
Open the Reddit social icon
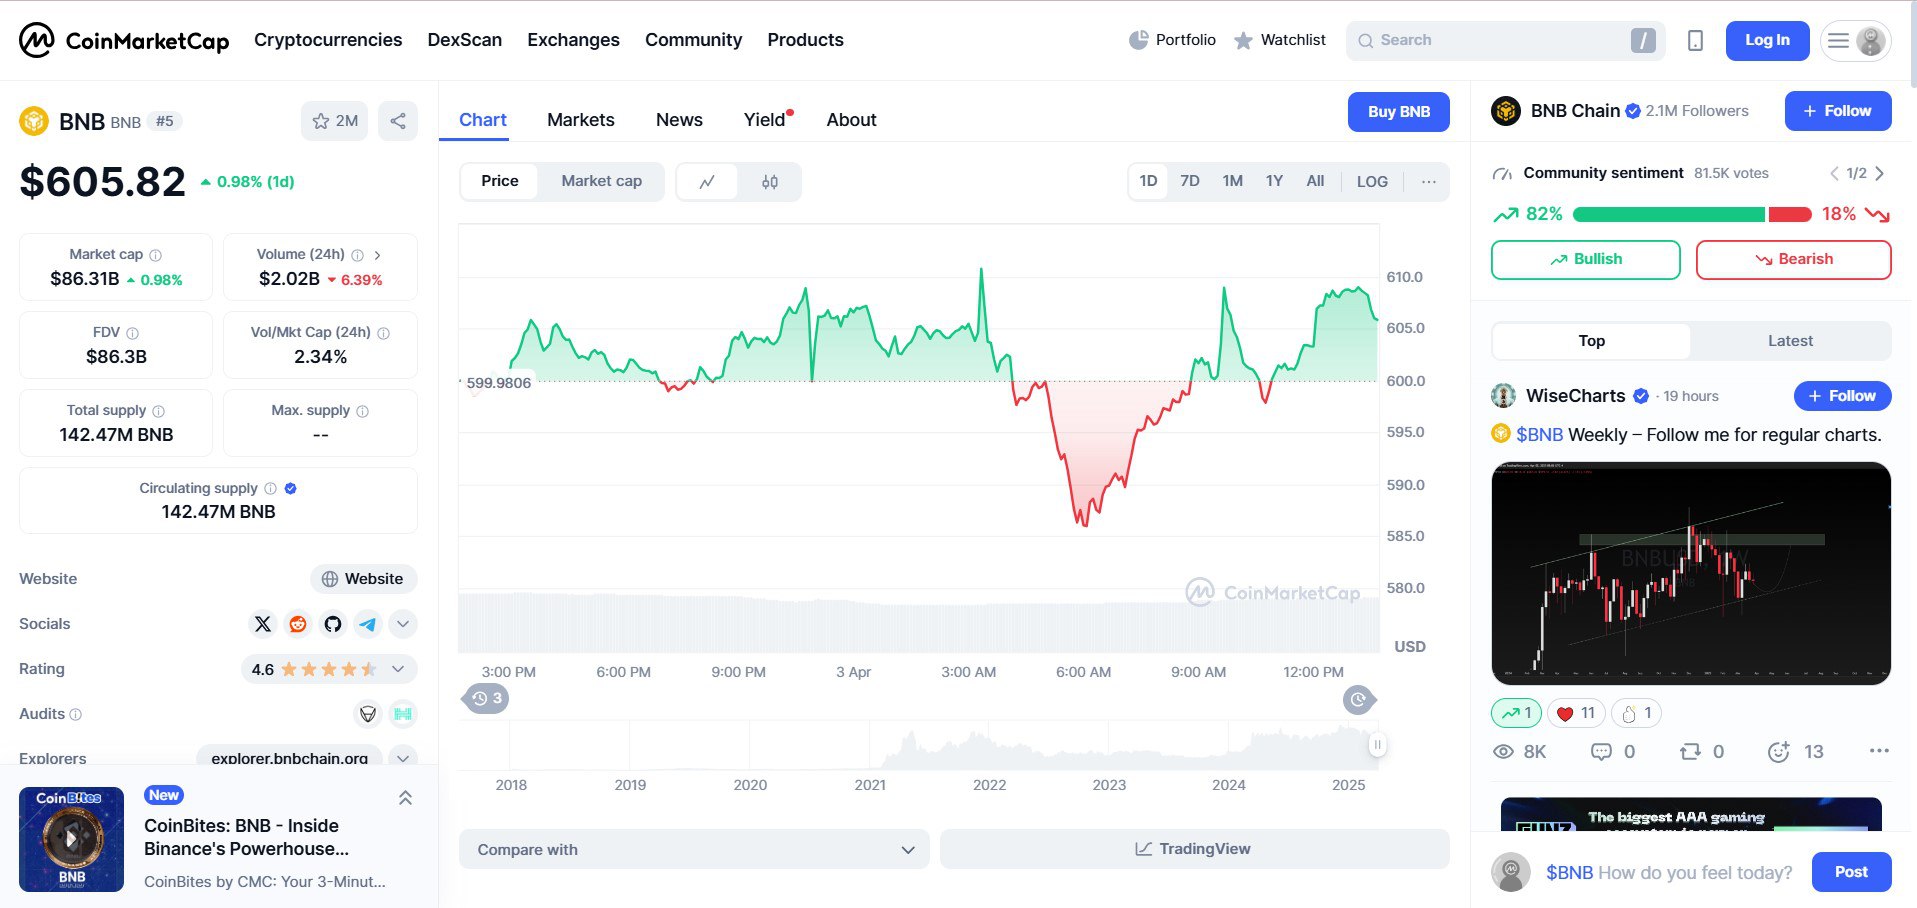[298, 624]
